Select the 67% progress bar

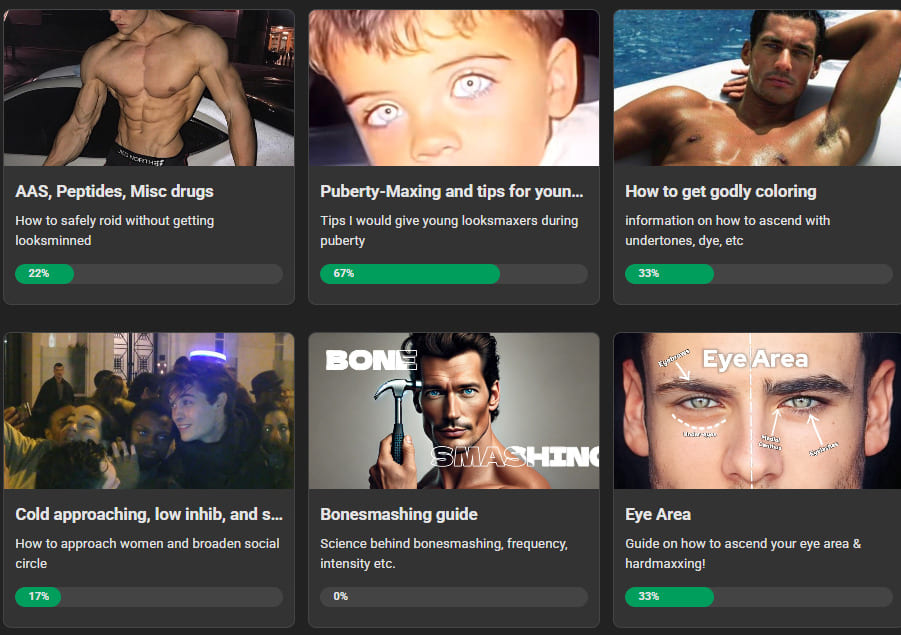click(453, 274)
